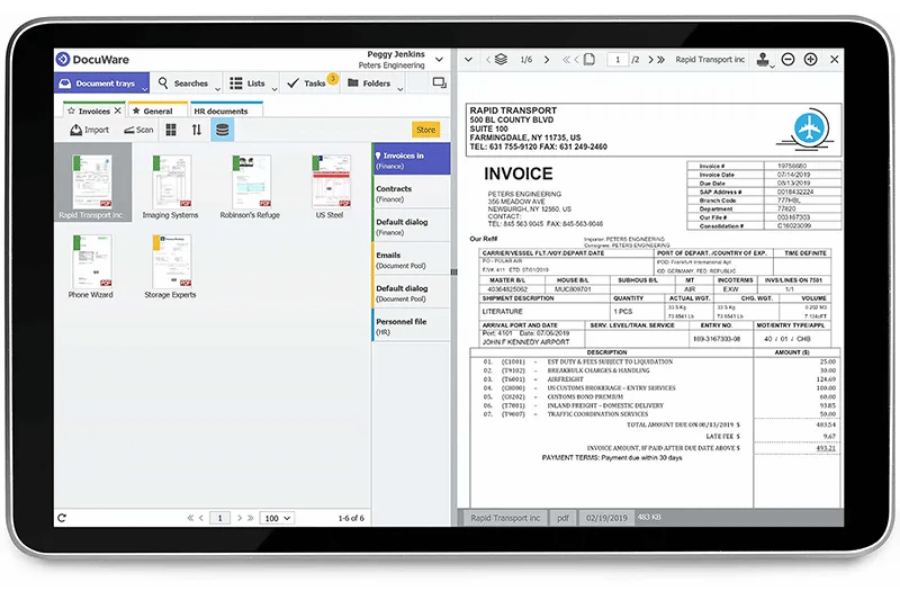Click the Import button

(89, 130)
